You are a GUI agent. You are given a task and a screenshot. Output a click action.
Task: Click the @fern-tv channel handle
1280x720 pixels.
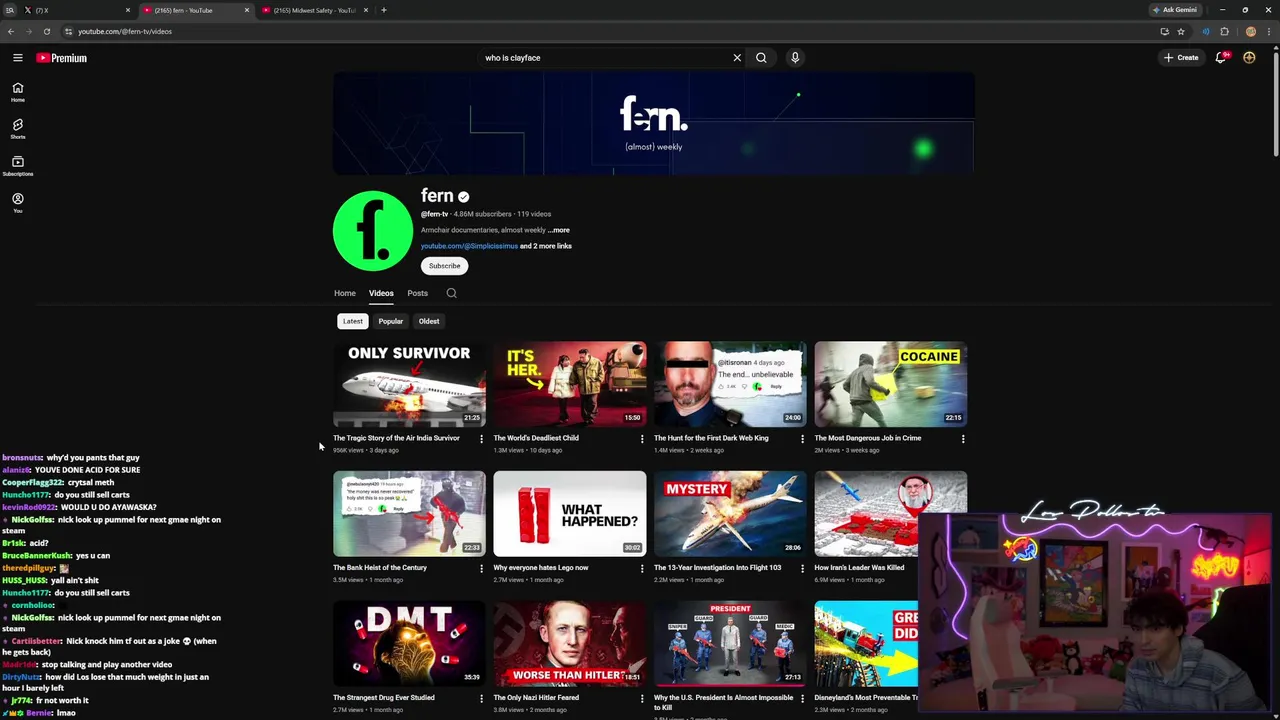click(x=434, y=214)
